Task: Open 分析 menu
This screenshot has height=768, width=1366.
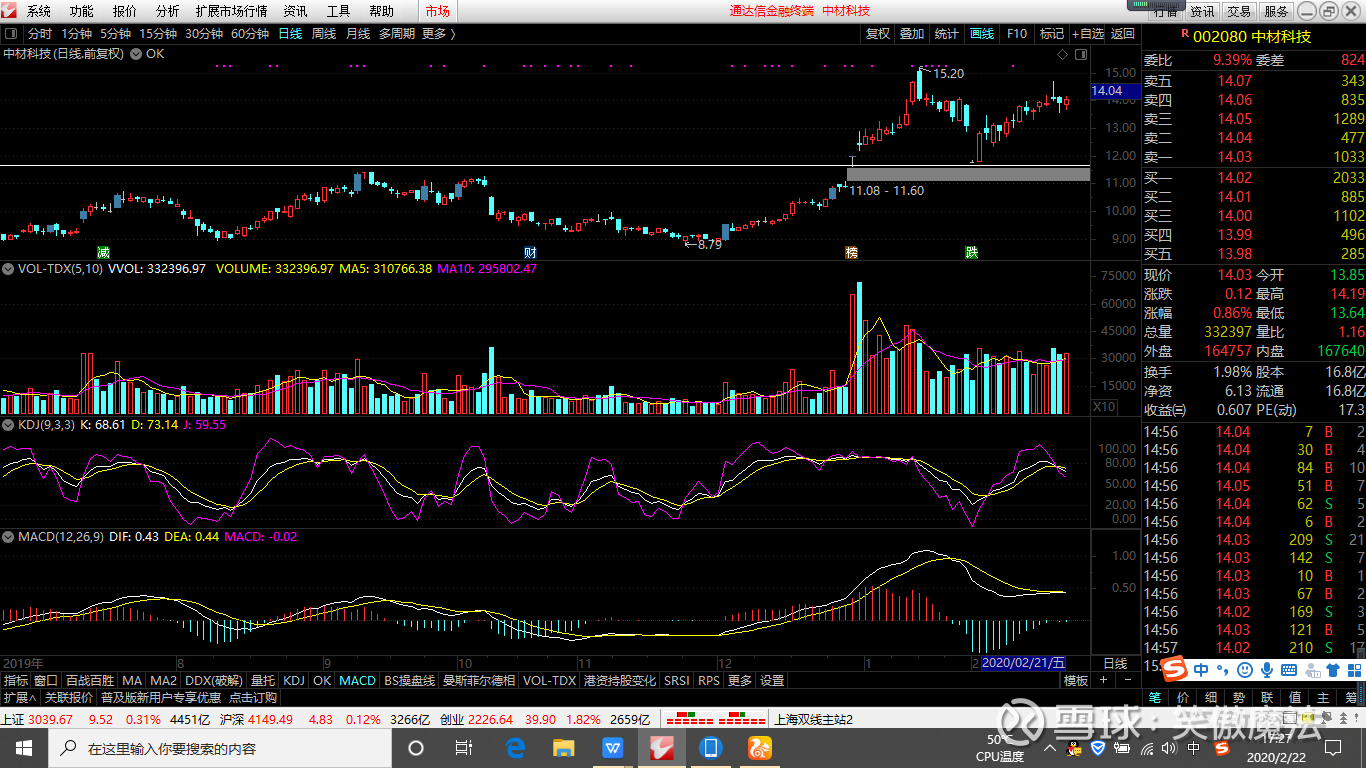Action: coord(168,11)
